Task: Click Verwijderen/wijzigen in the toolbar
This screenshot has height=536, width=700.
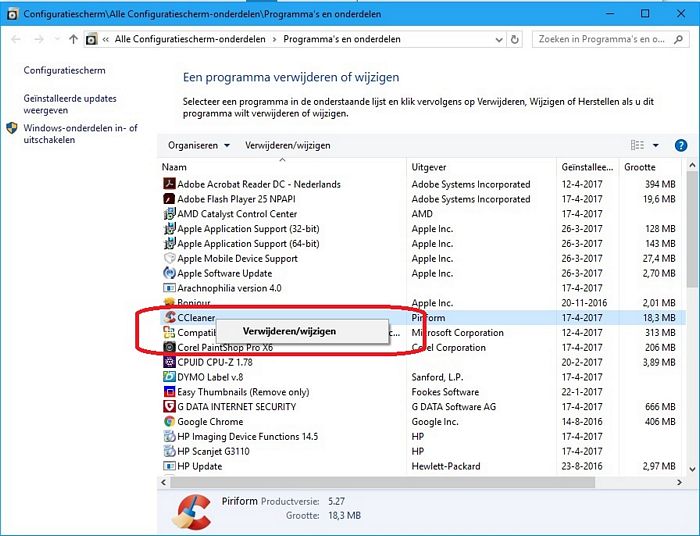Action: 288,145
